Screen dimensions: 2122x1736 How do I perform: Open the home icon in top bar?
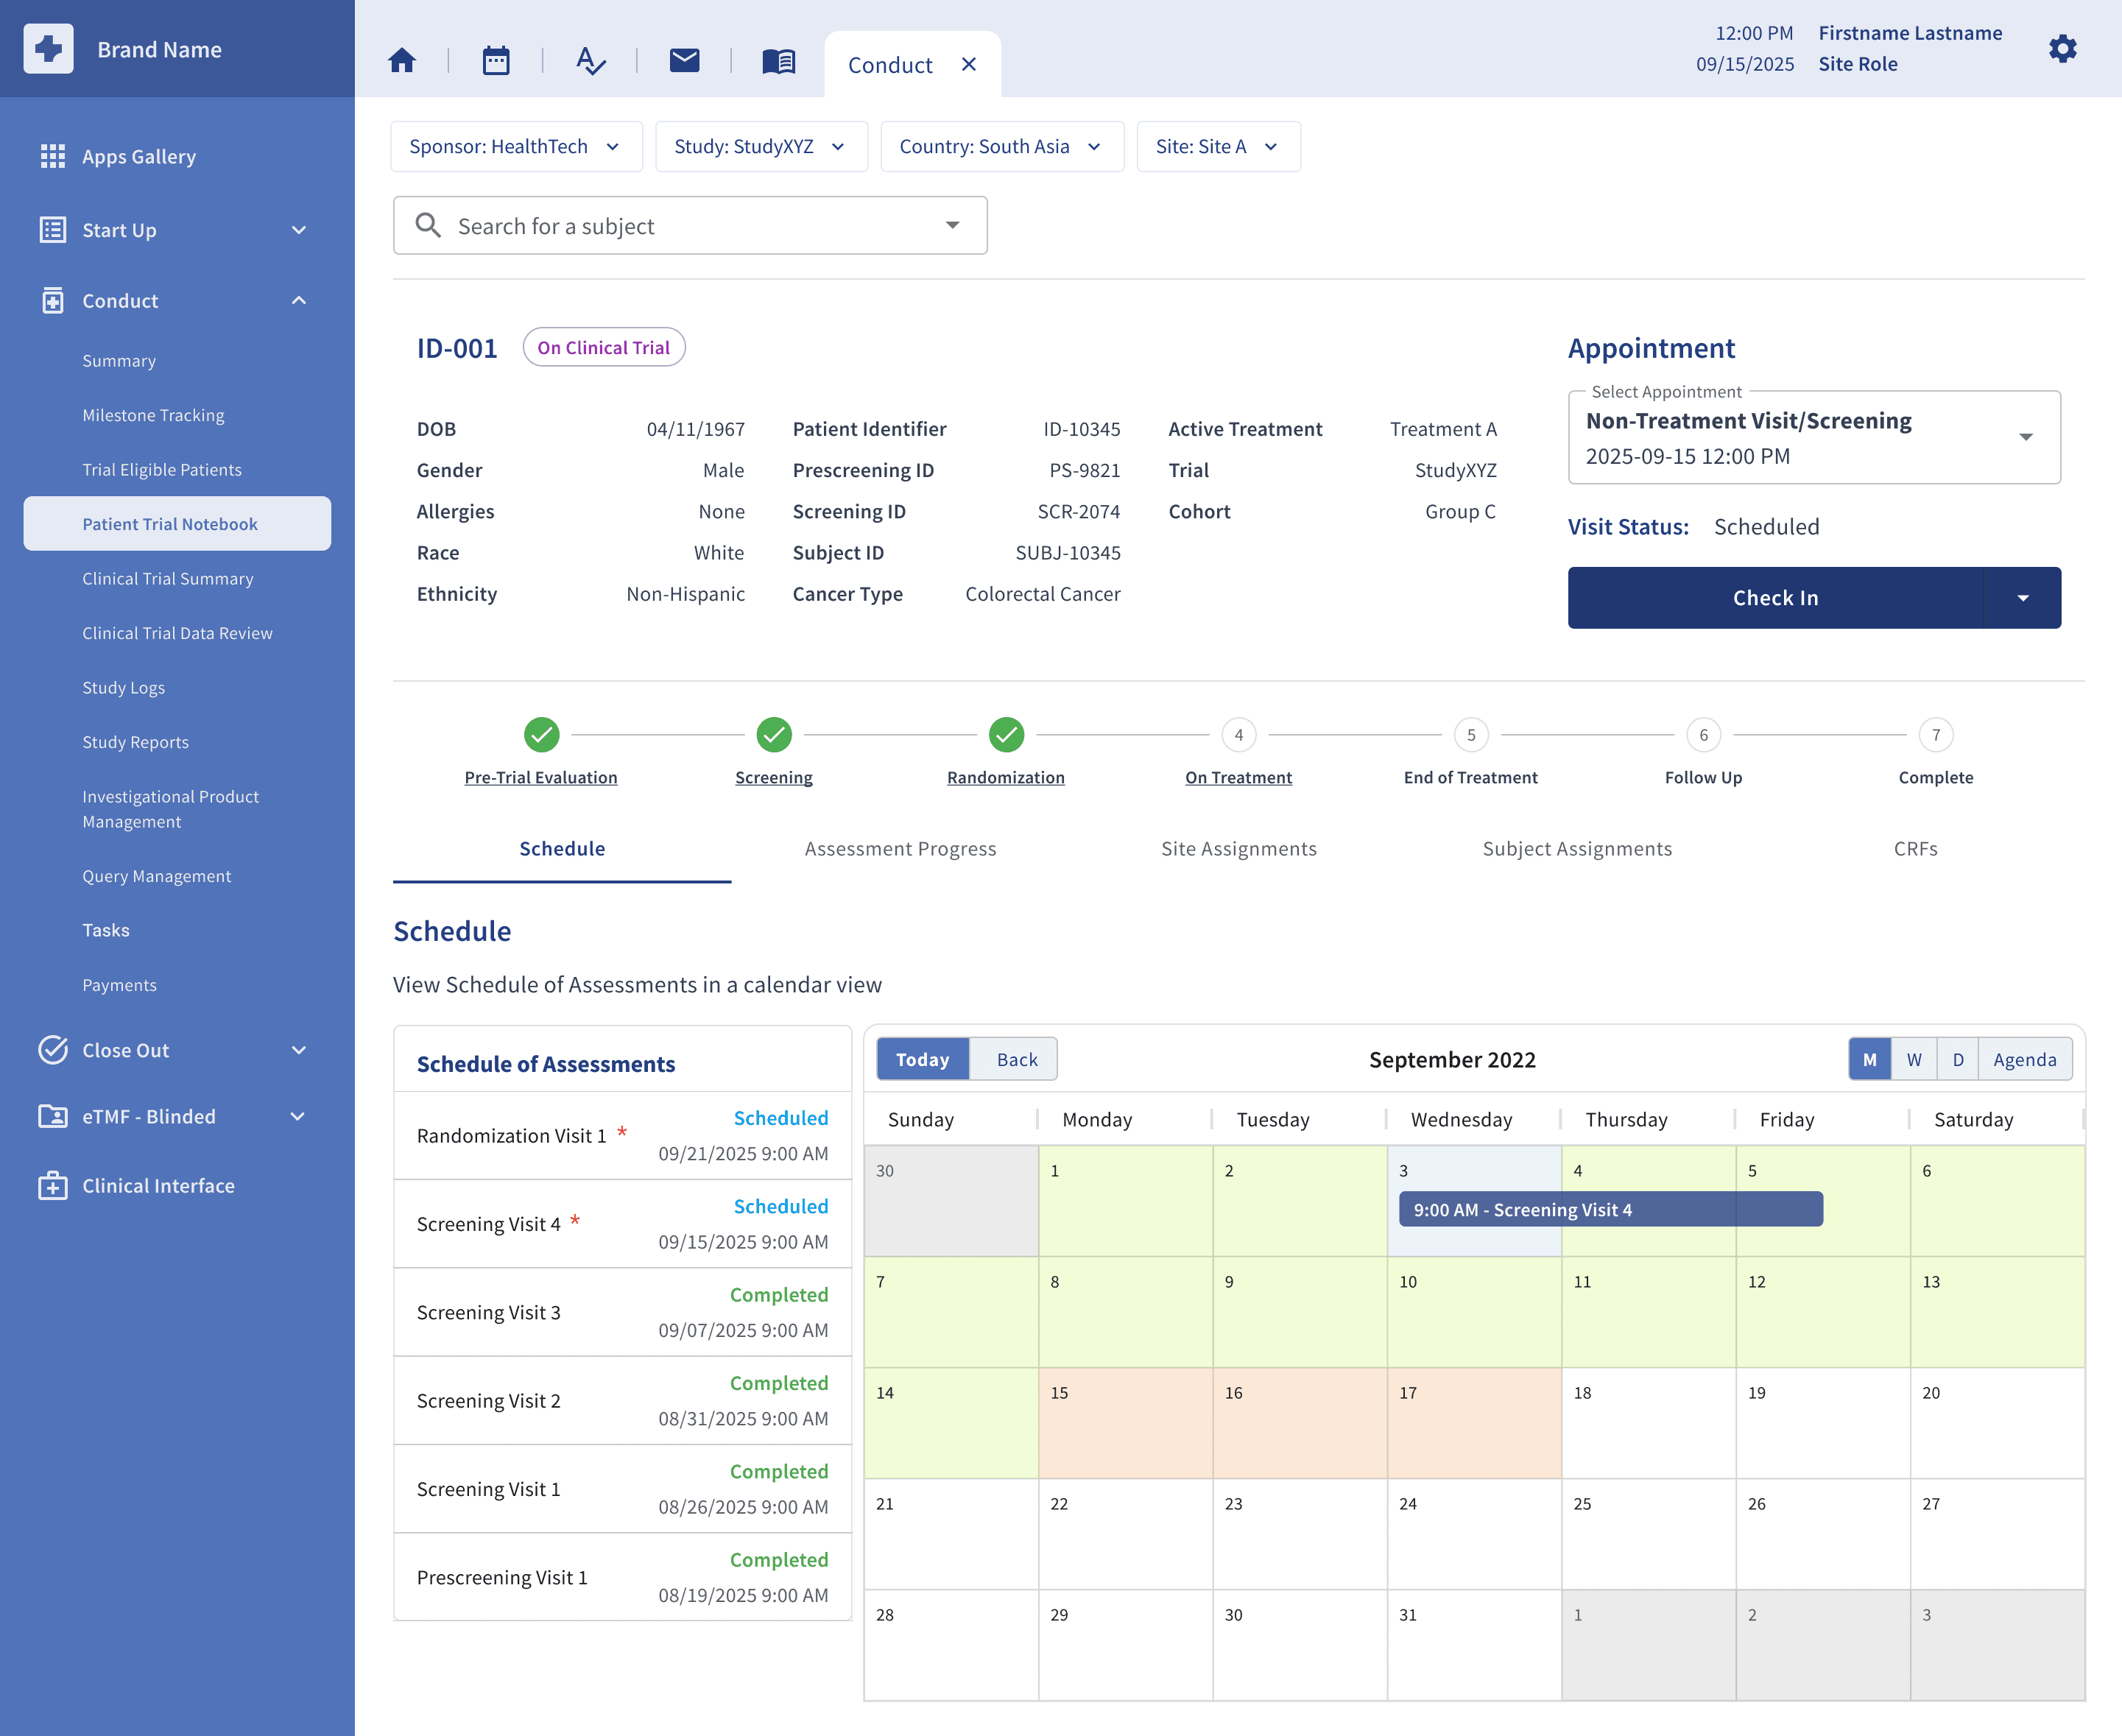click(x=402, y=61)
